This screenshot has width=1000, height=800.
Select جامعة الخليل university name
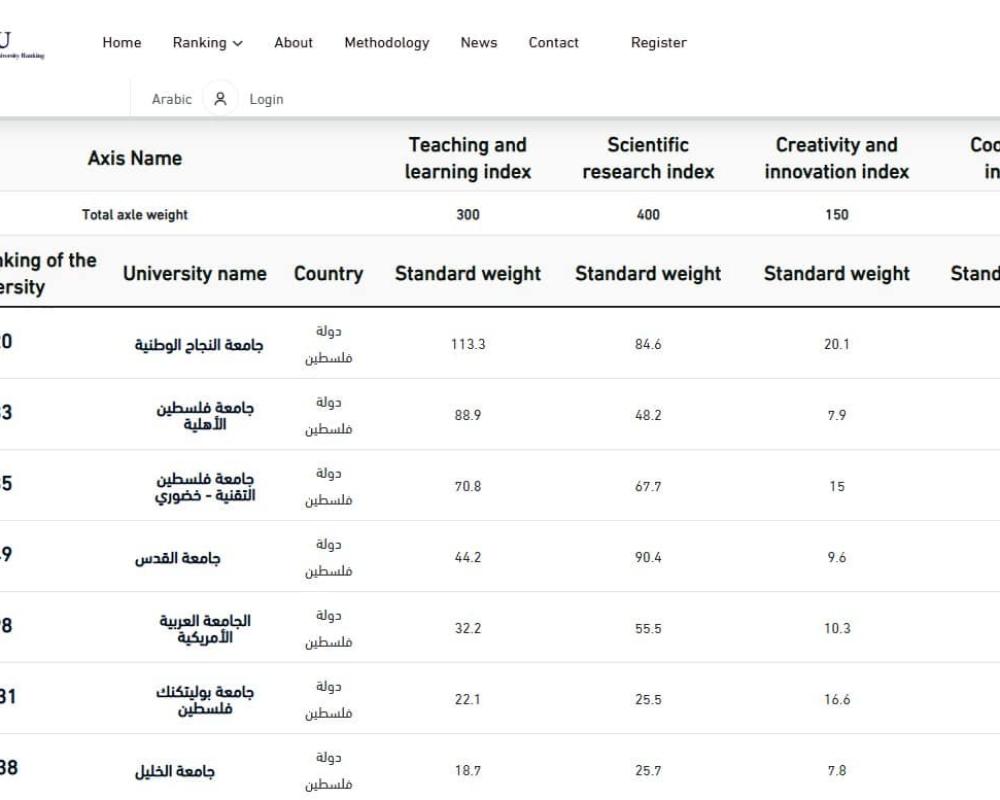pos(175,771)
